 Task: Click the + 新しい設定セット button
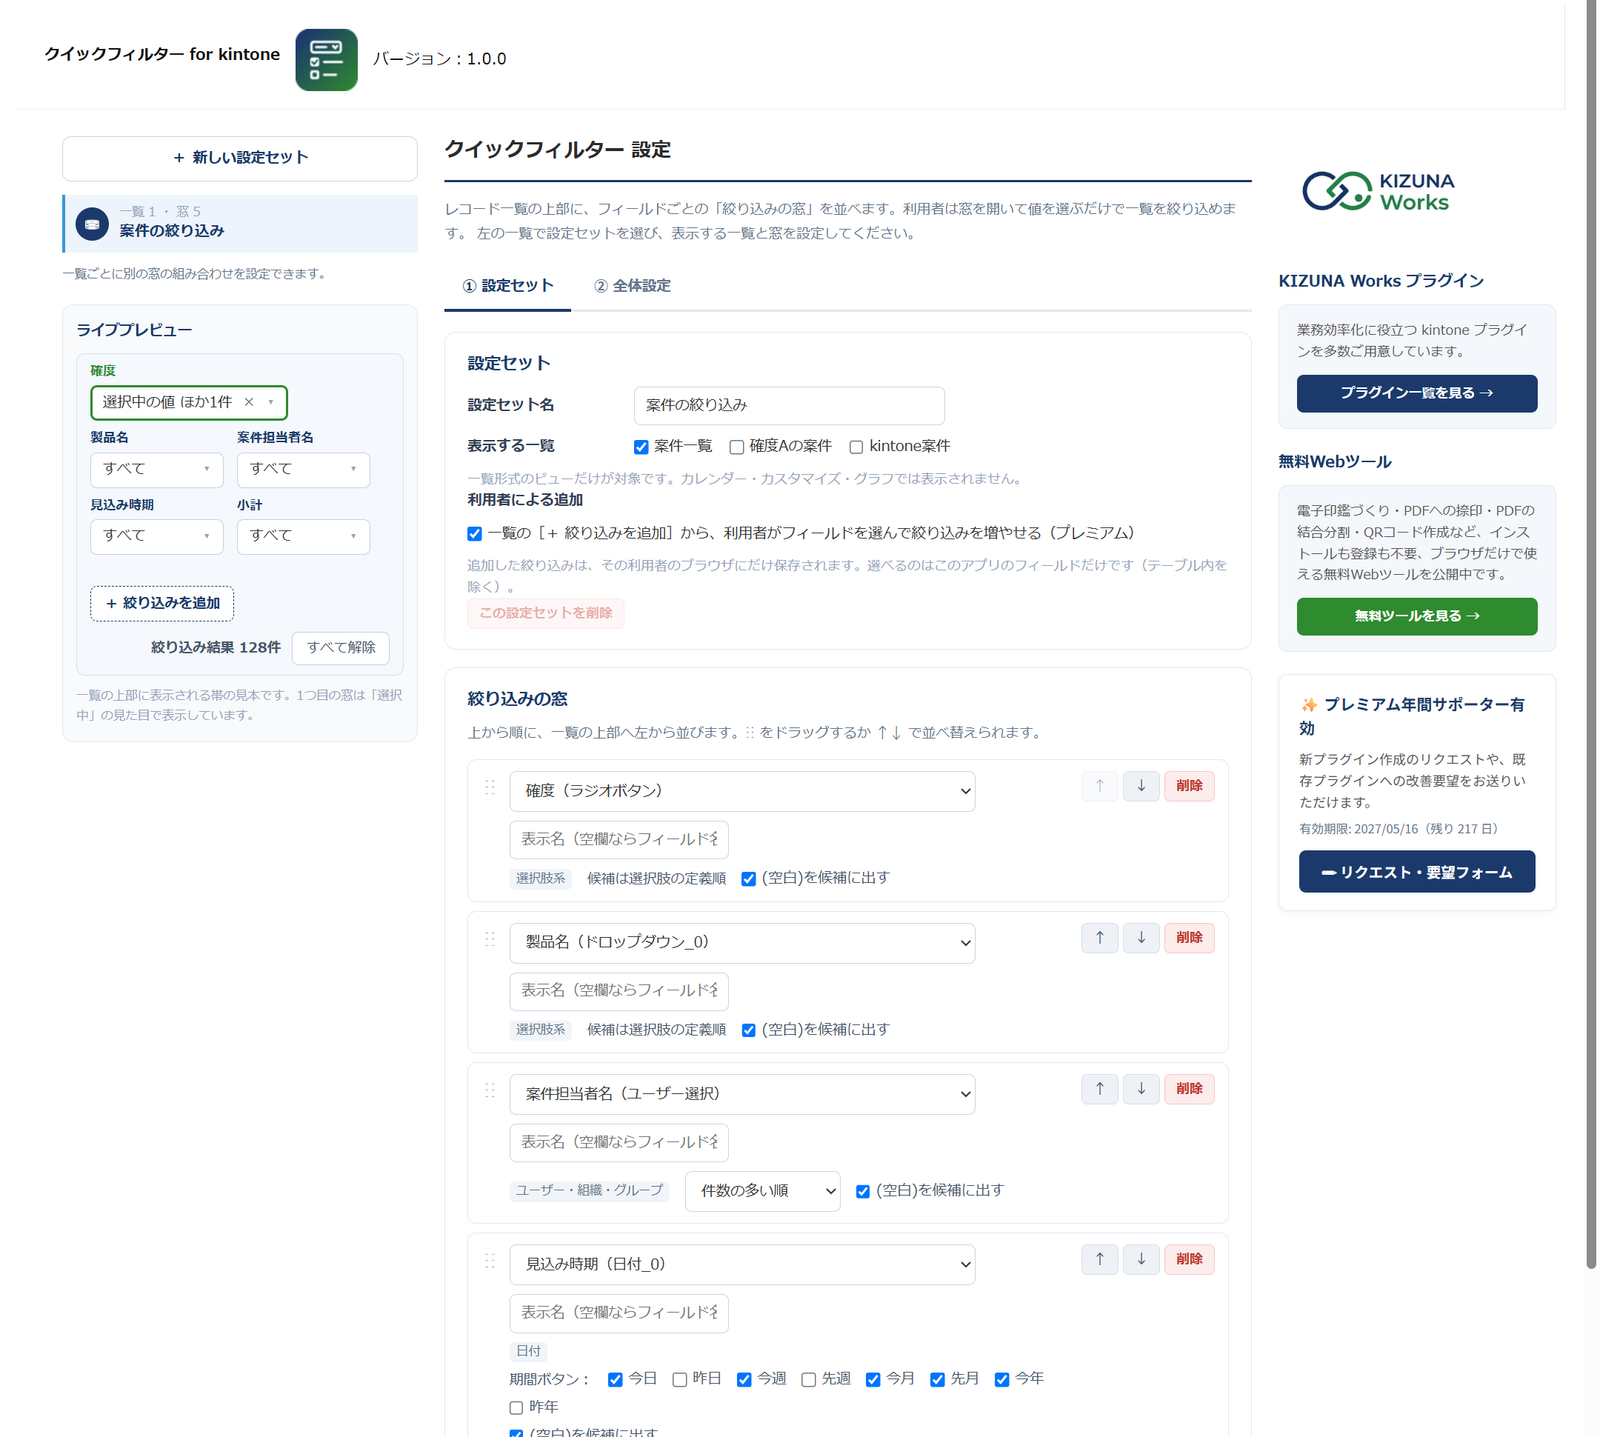coord(240,158)
